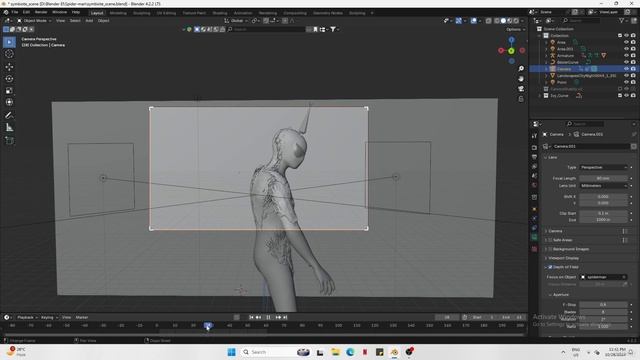This screenshot has height=360, width=640.
Task: Select the Cursor tool
Action: [9, 54]
